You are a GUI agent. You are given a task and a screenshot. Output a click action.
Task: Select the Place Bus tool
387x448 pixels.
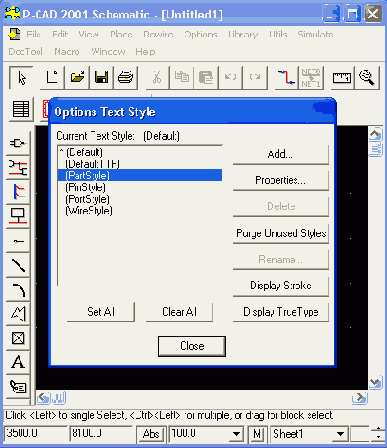point(18,192)
